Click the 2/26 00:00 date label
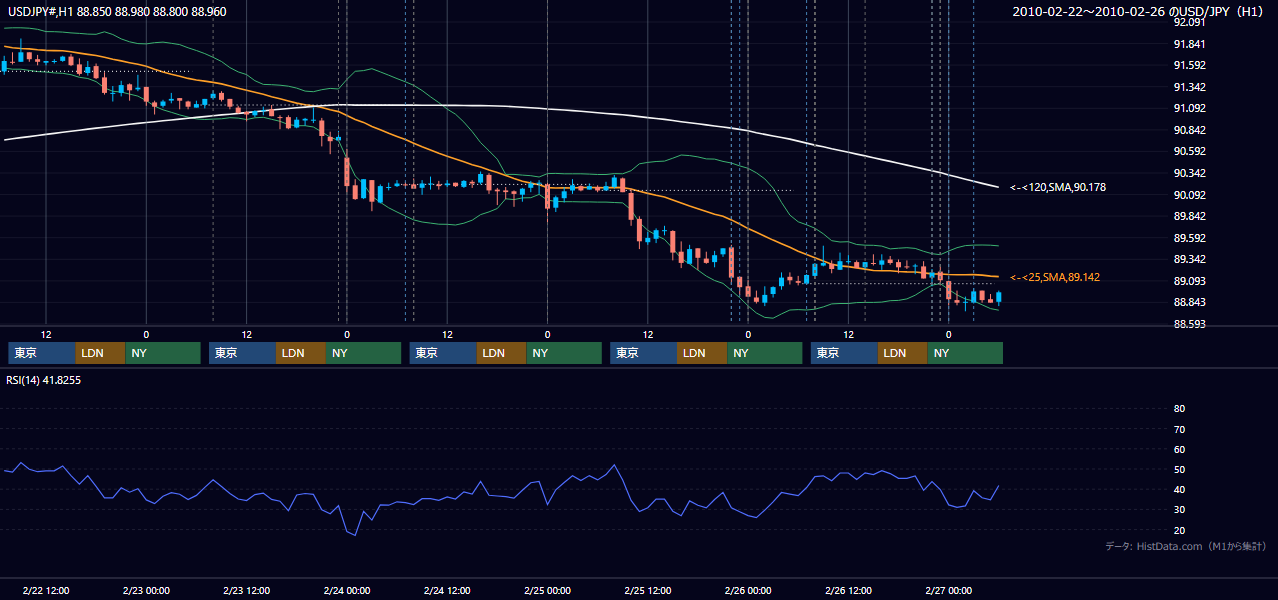 click(748, 591)
